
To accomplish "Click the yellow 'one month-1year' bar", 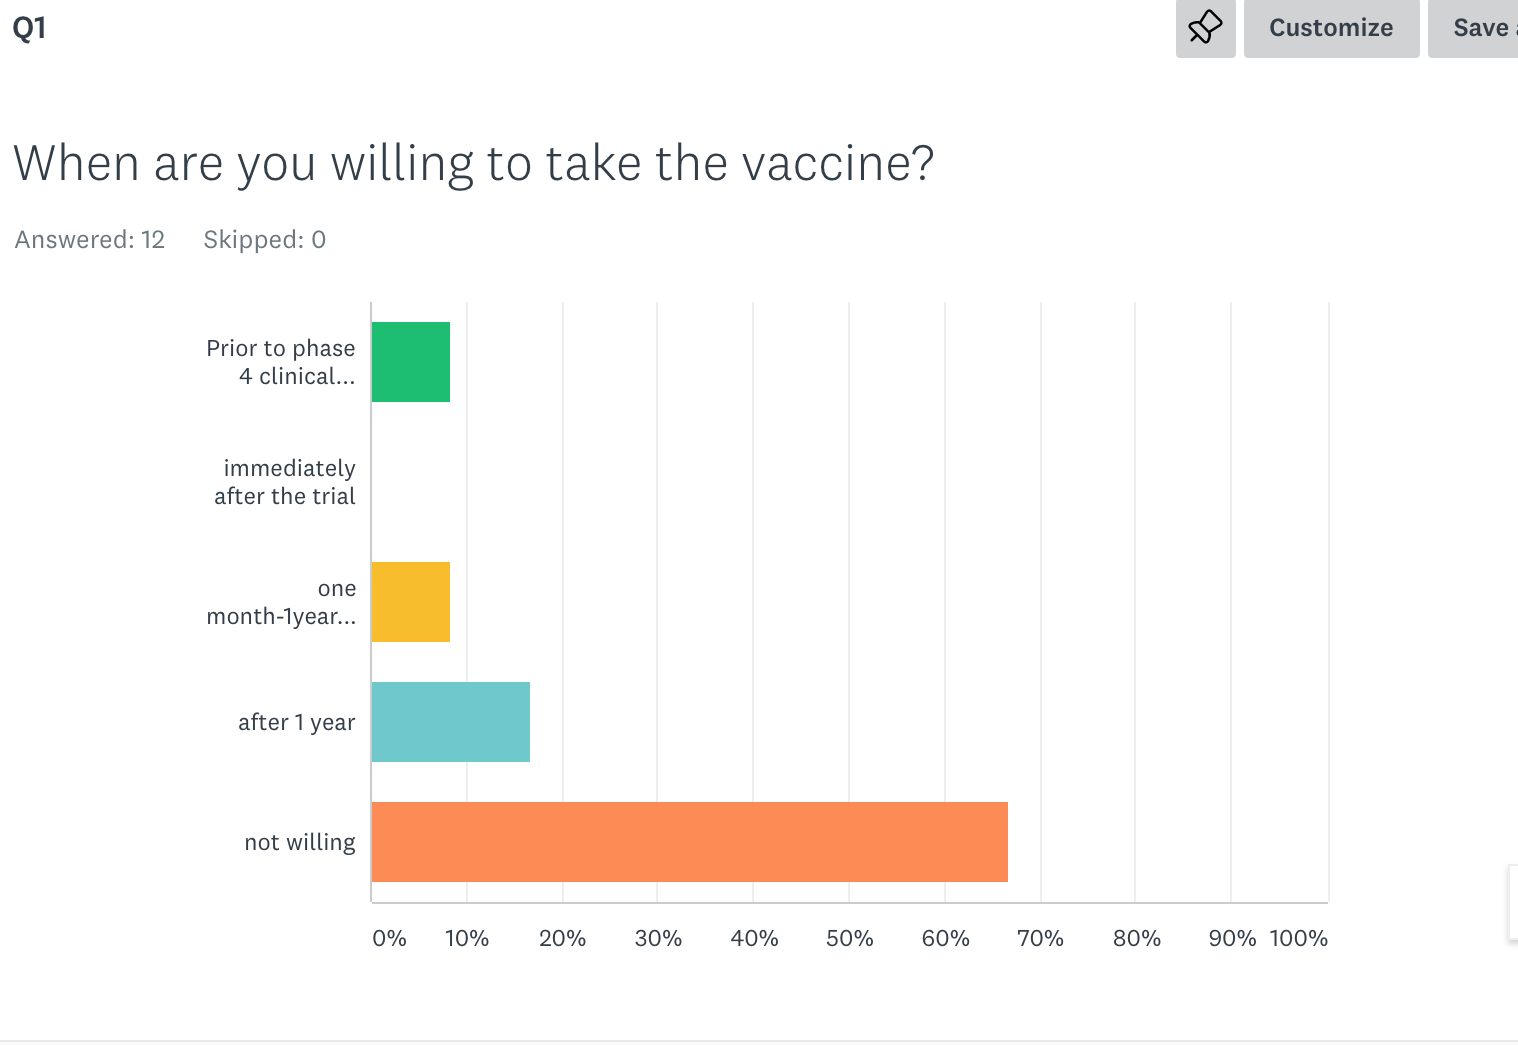I will pyautogui.click(x=411, y=602).
